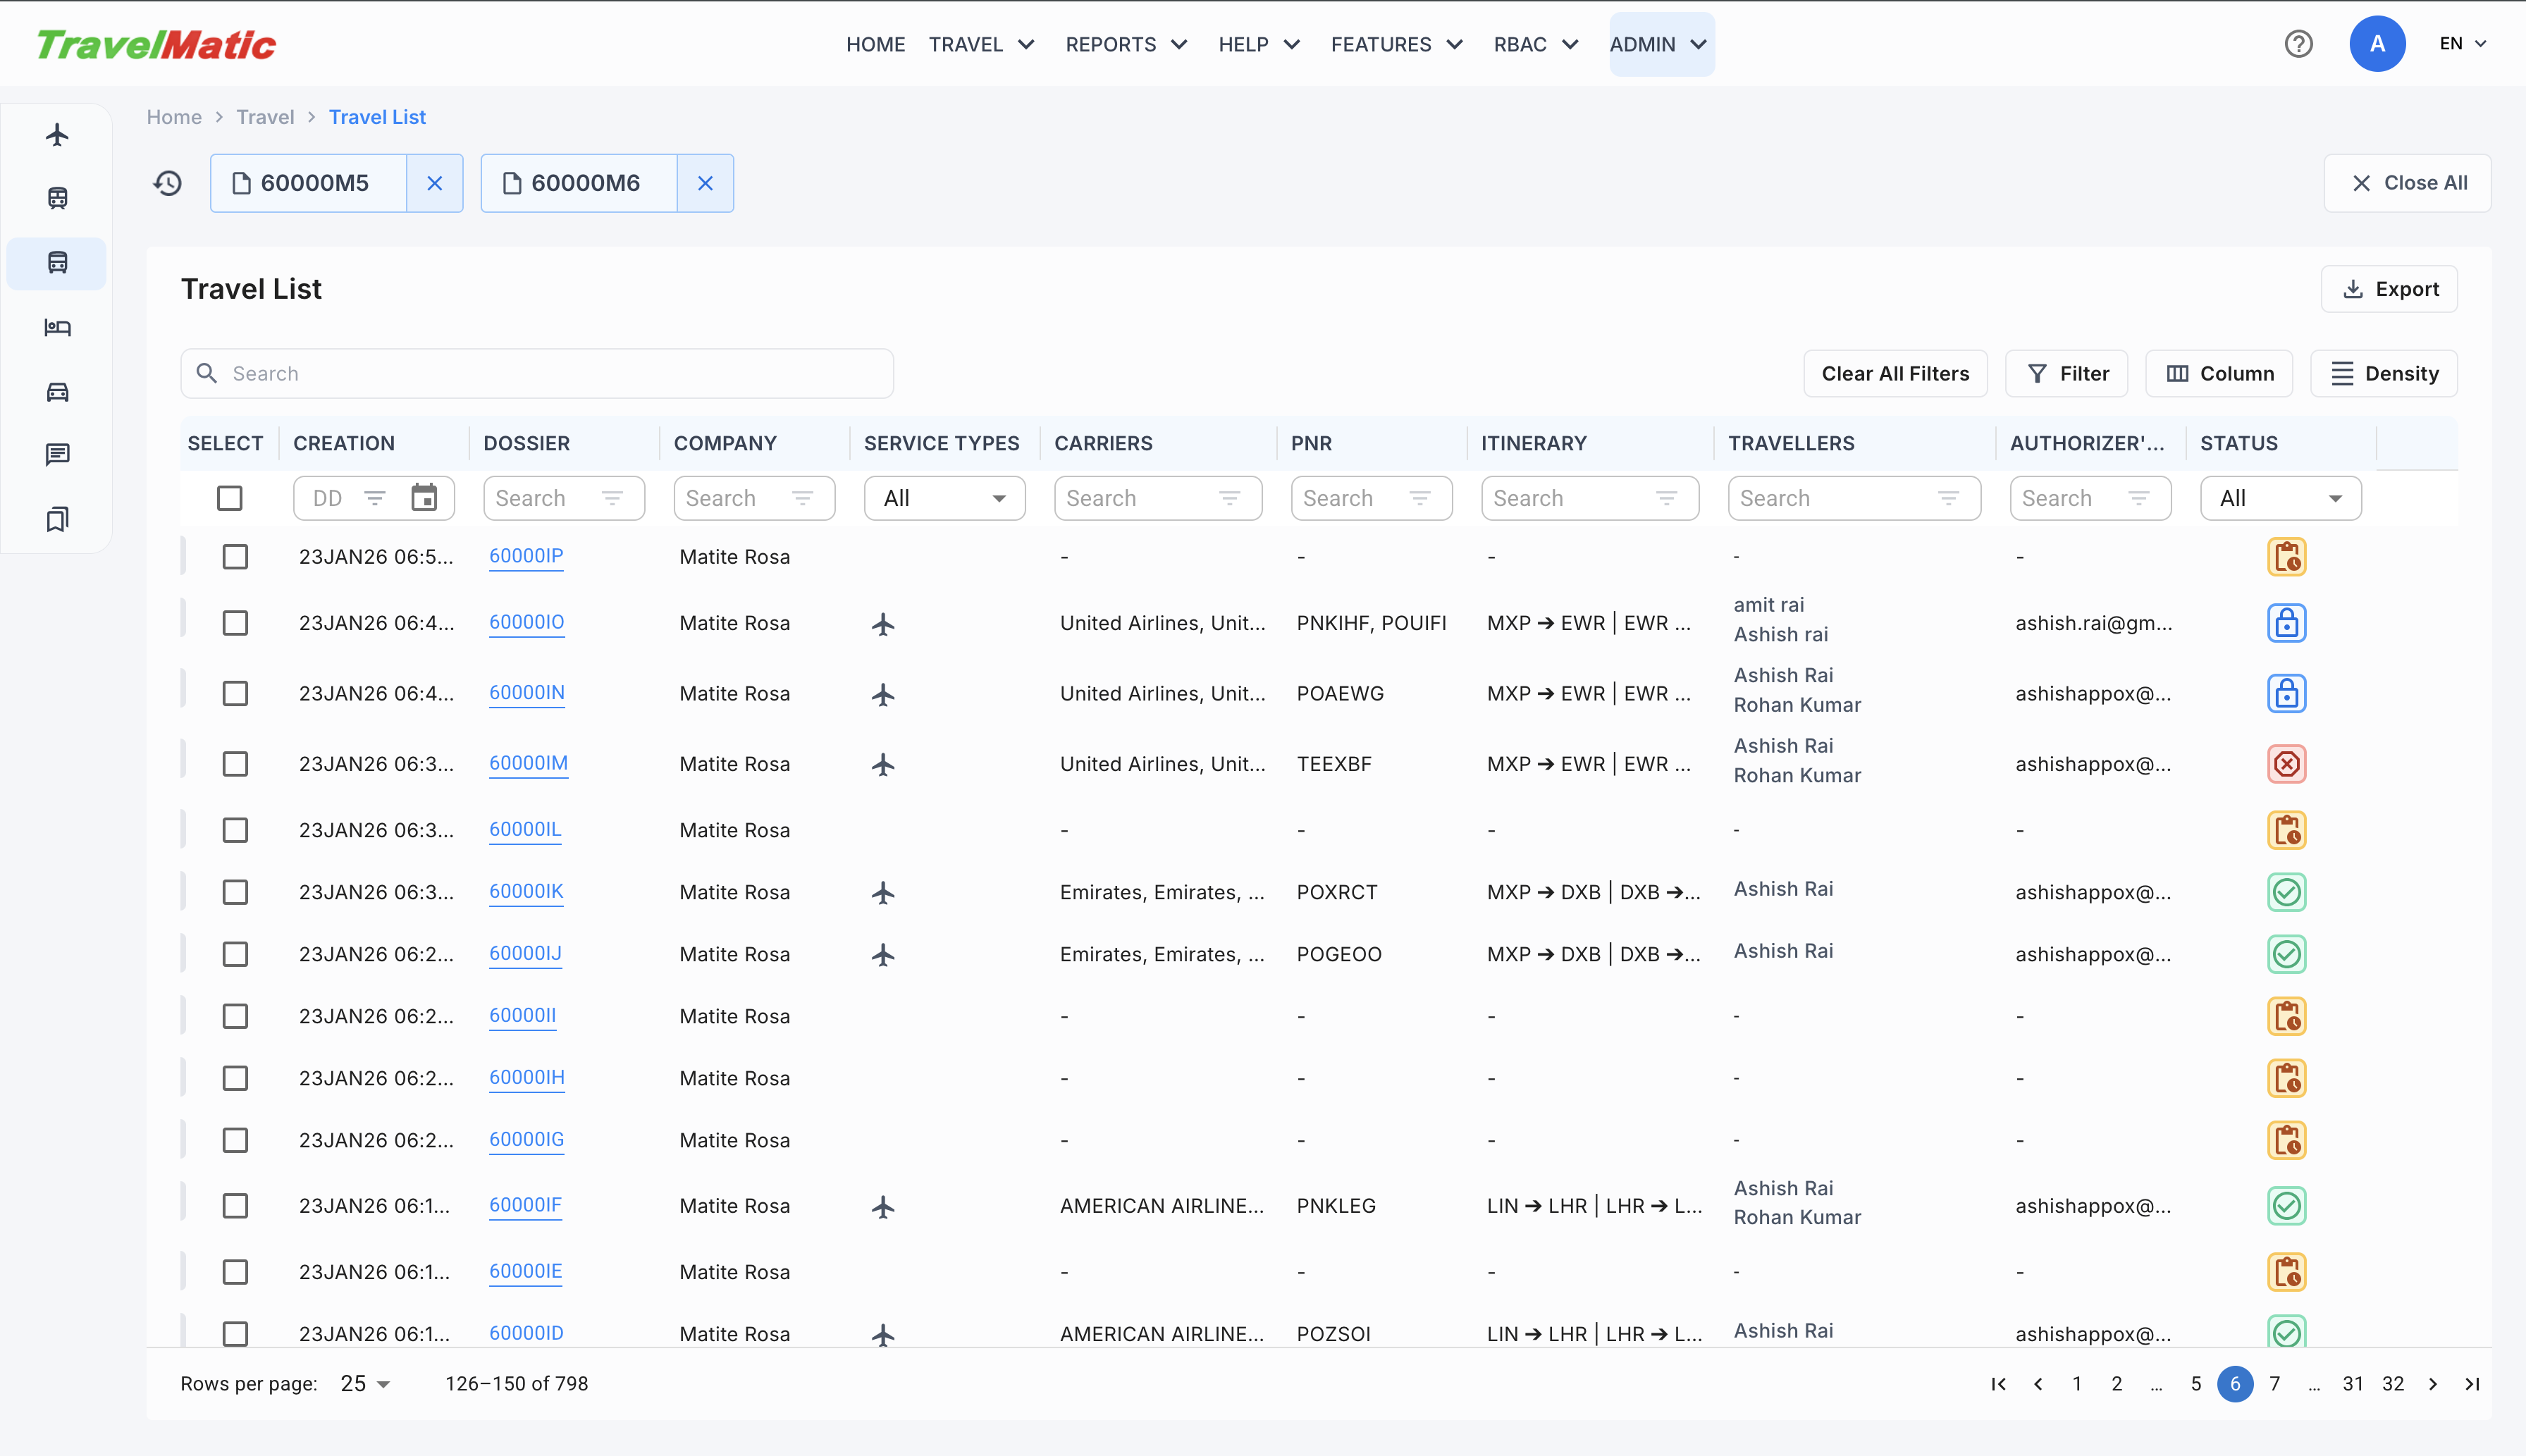The image size is (2526, 1456).
Task: Check the row for dossier 60000IN
Action: pyautogui.click(x=235, y=694)
